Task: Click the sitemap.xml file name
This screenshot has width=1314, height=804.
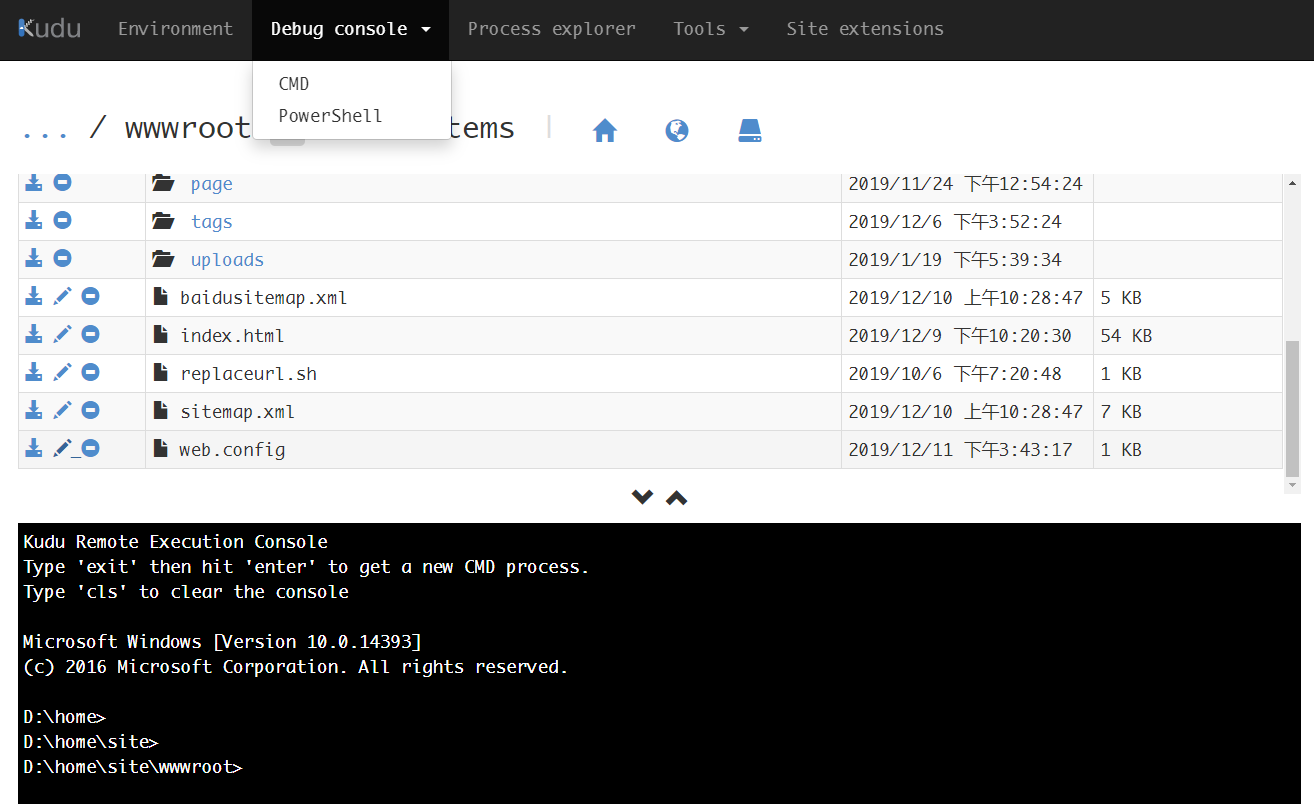Action: tap(237, 412)
